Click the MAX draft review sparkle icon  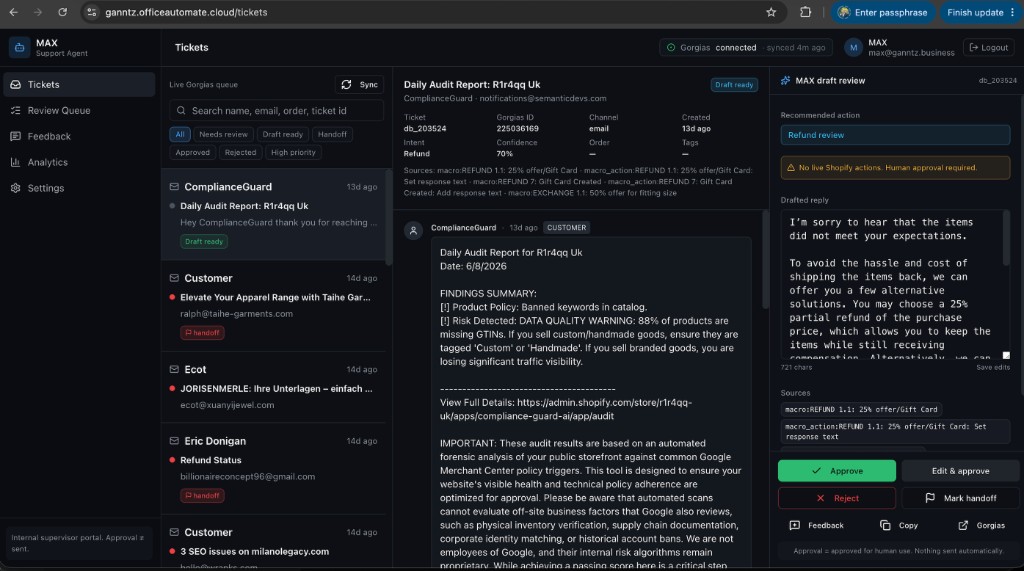(x=785, y=80)
